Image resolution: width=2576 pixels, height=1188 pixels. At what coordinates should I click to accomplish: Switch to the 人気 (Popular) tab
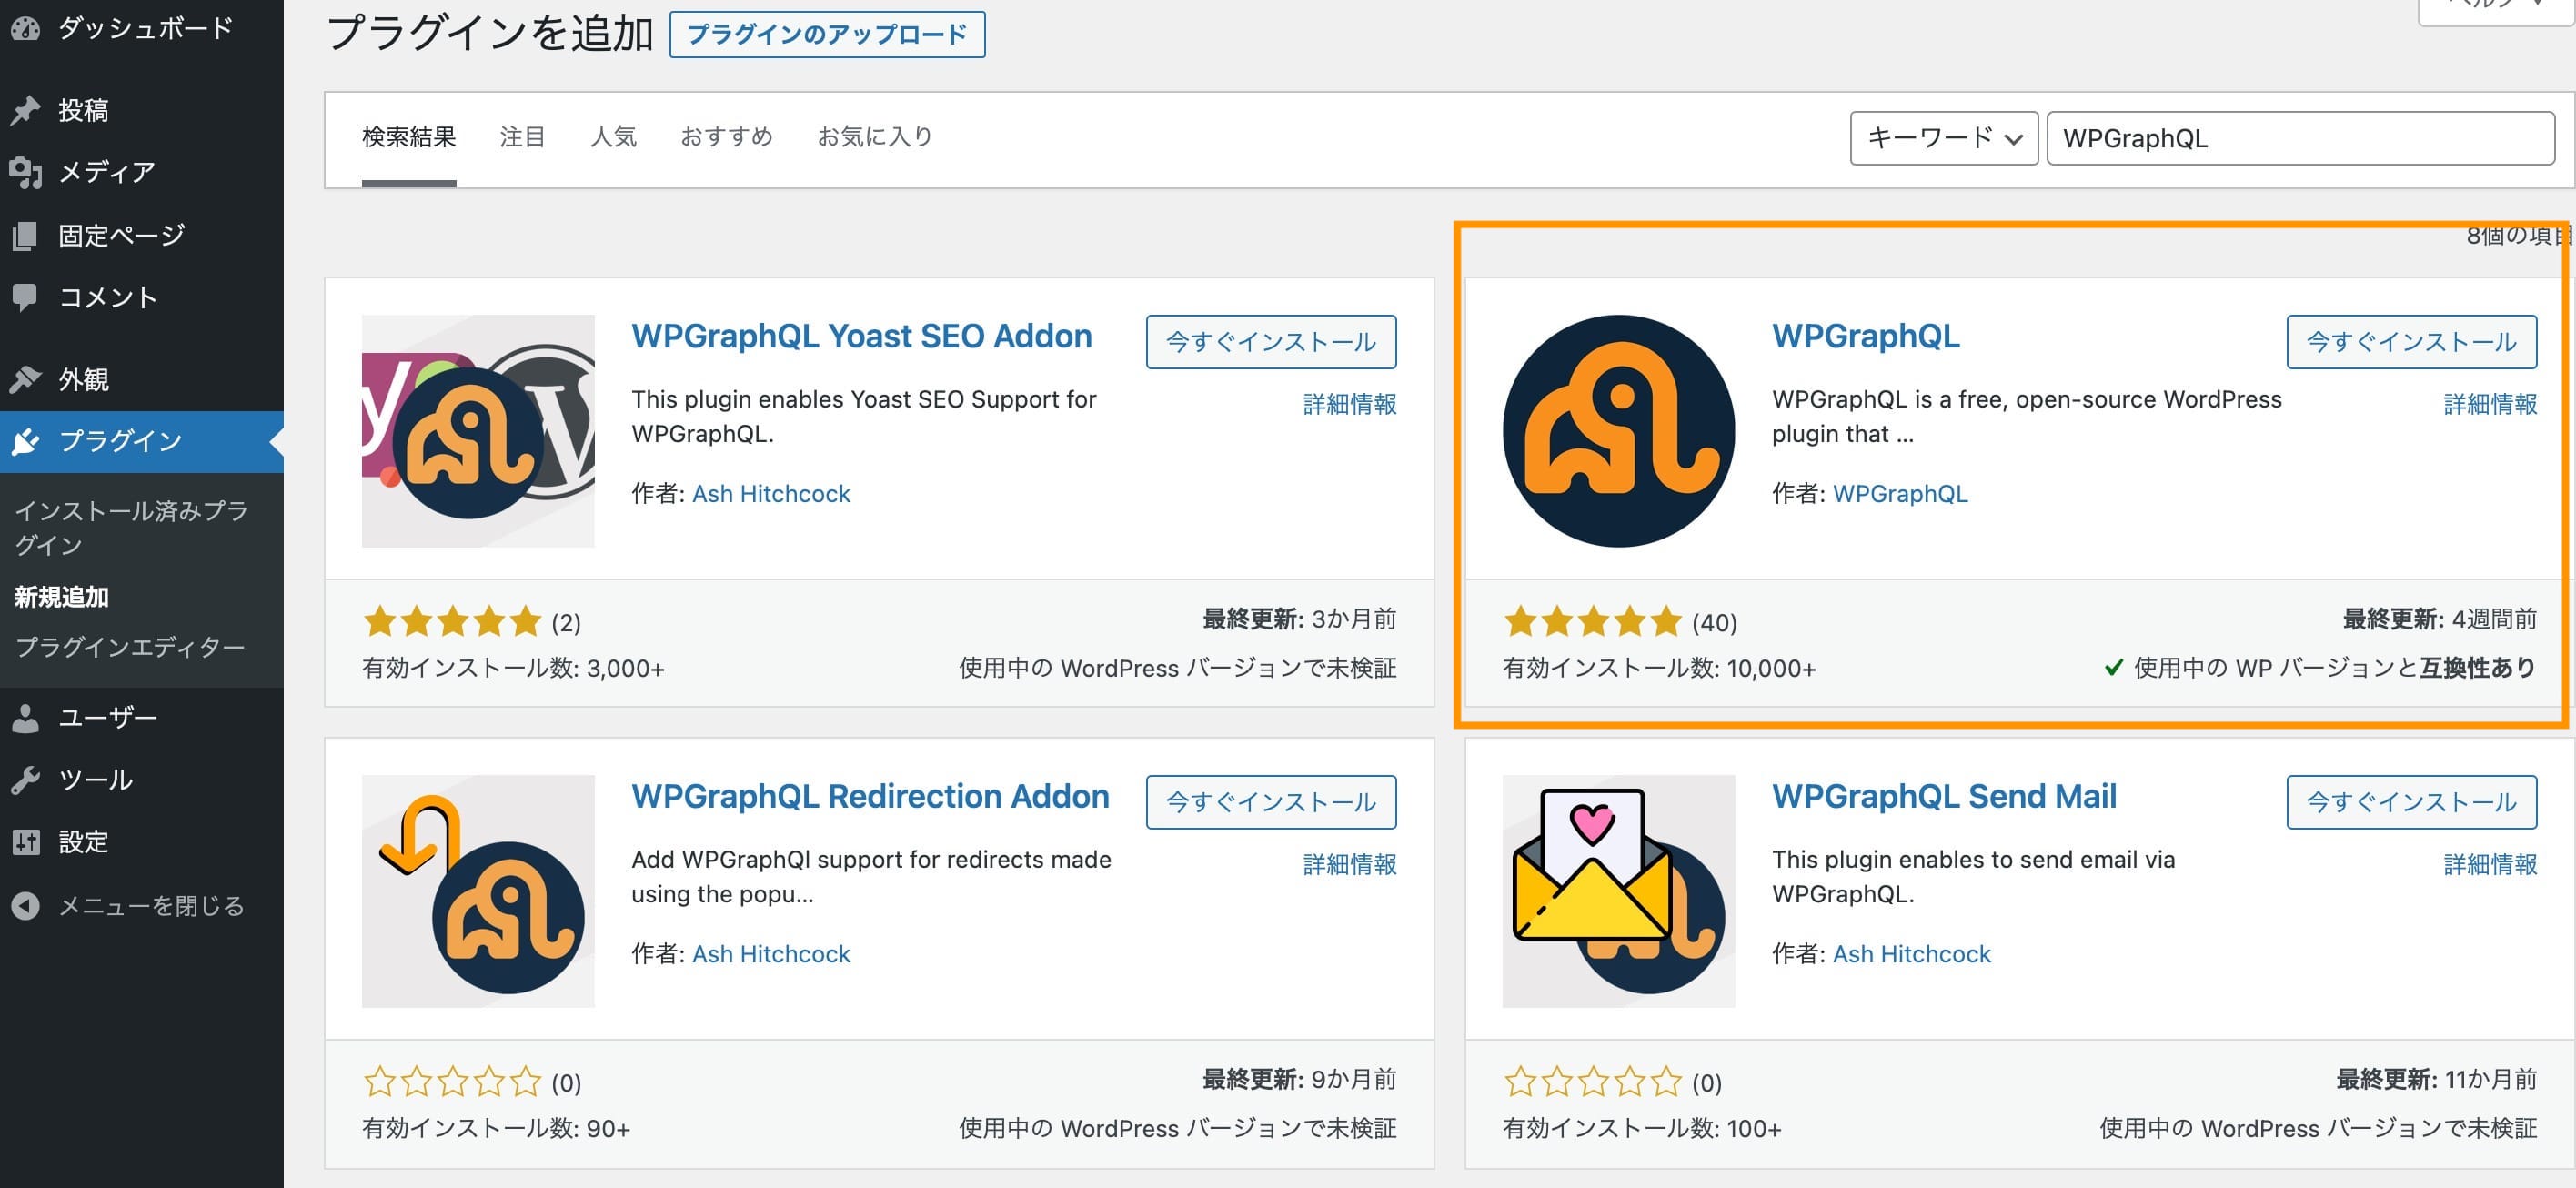click(613, 136)
